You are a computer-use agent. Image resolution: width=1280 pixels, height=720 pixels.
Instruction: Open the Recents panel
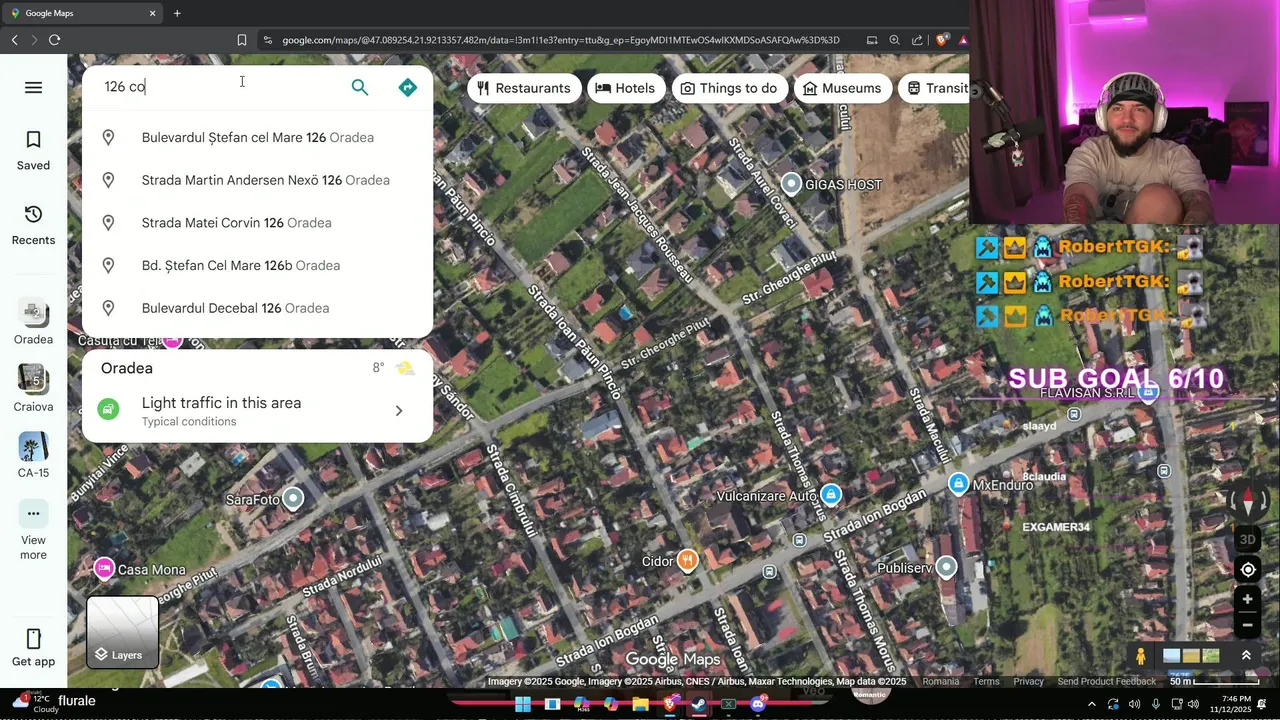pyautogui.click(x=33, y=225)
